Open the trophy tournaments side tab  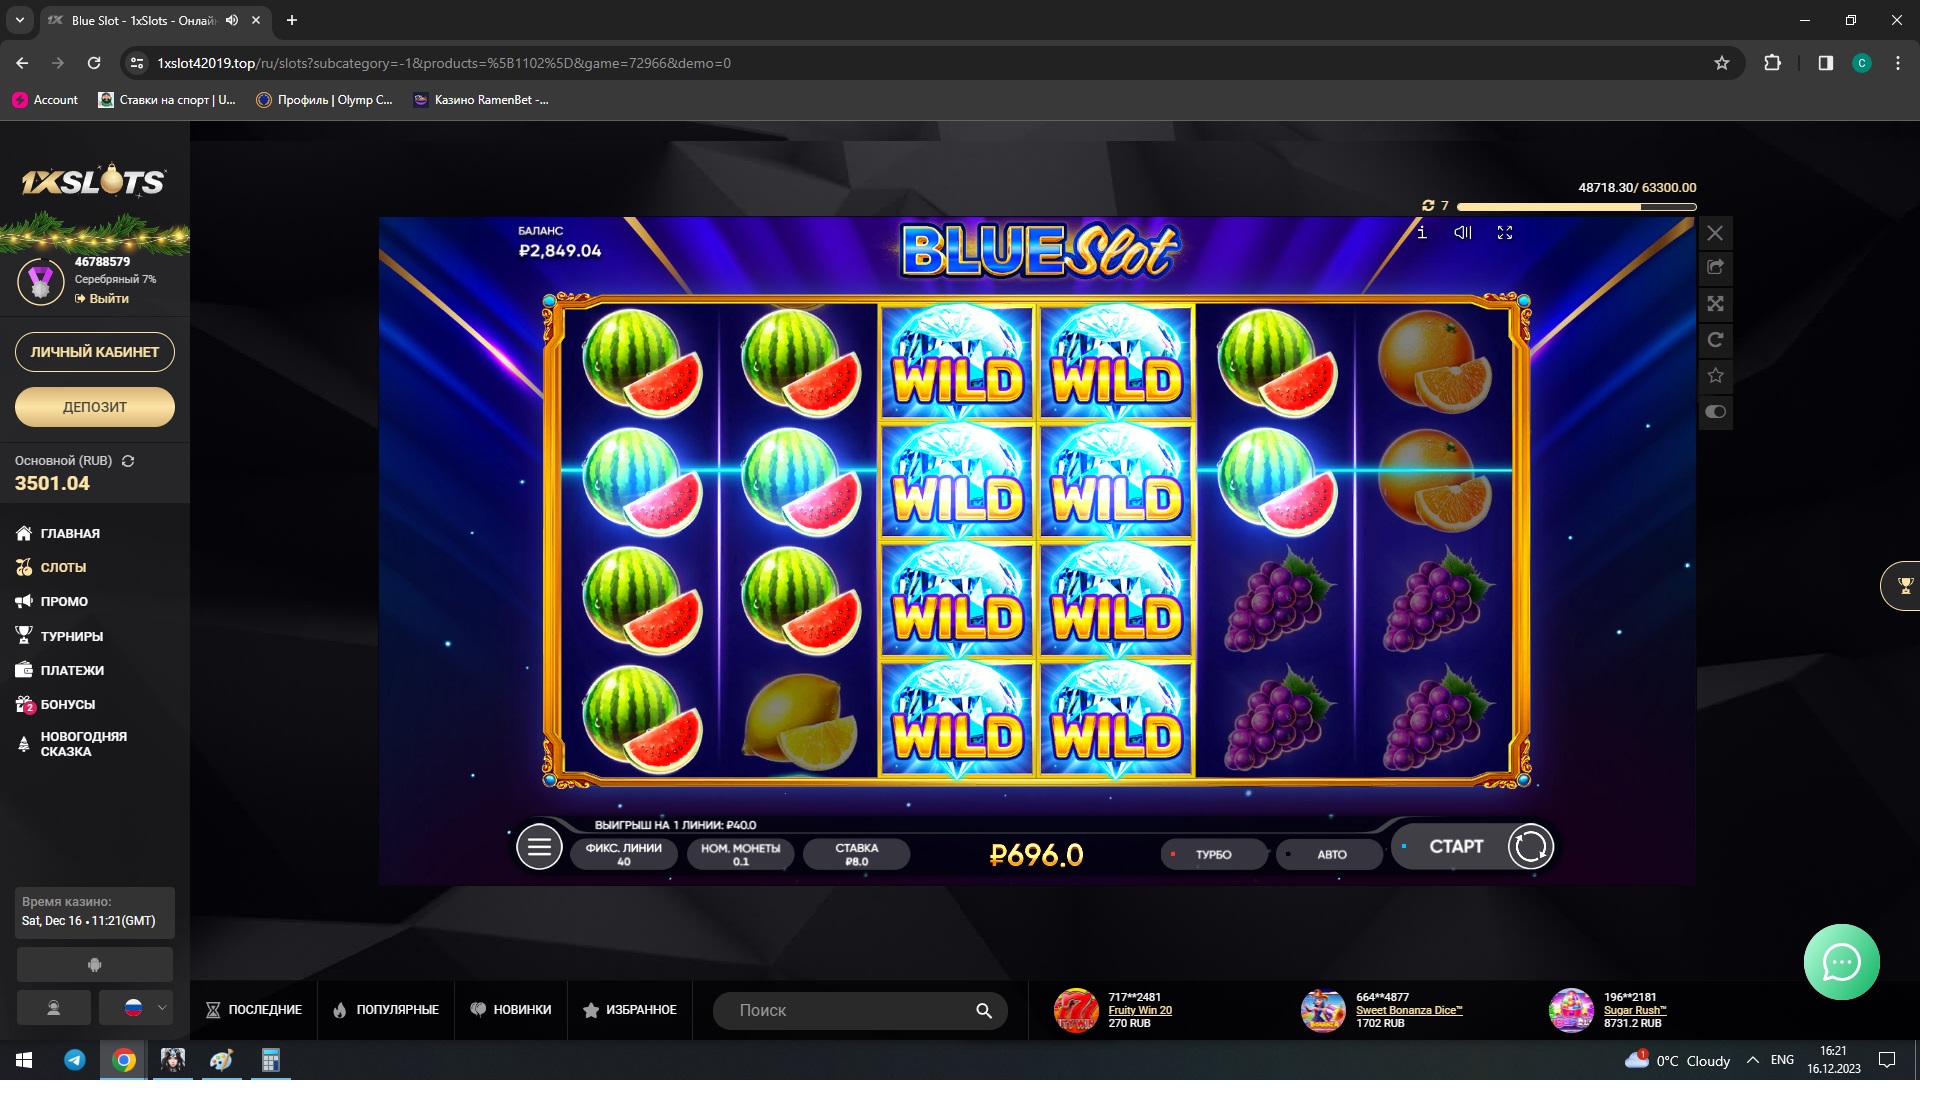click(1903, 586)
